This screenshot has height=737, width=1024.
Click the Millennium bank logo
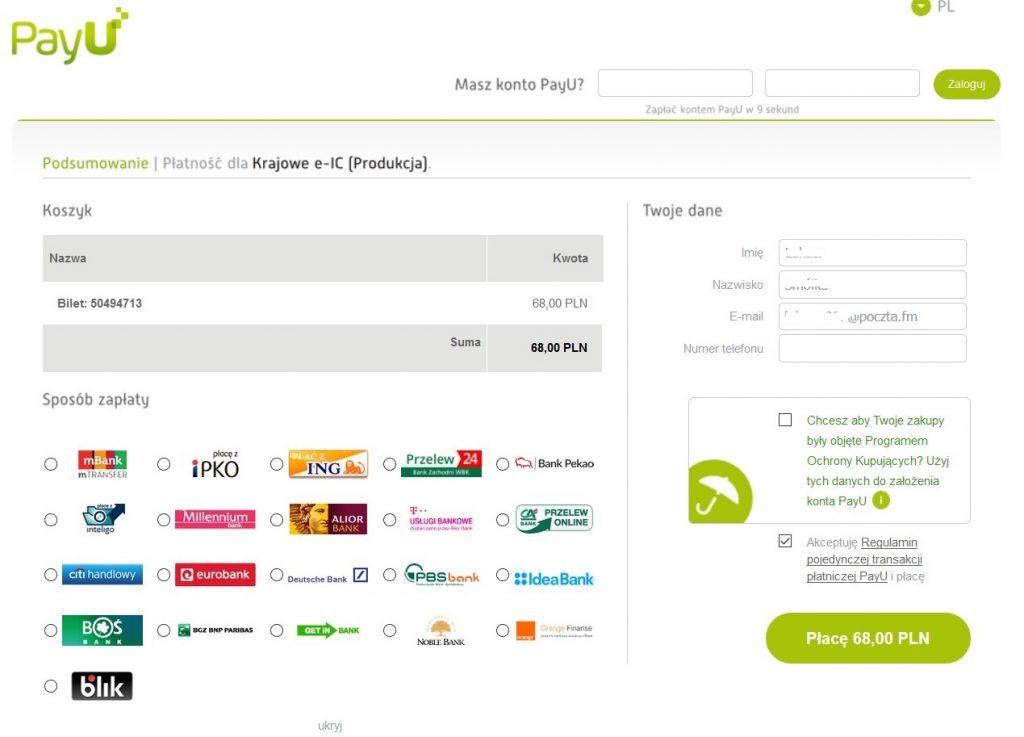point(215,519)
